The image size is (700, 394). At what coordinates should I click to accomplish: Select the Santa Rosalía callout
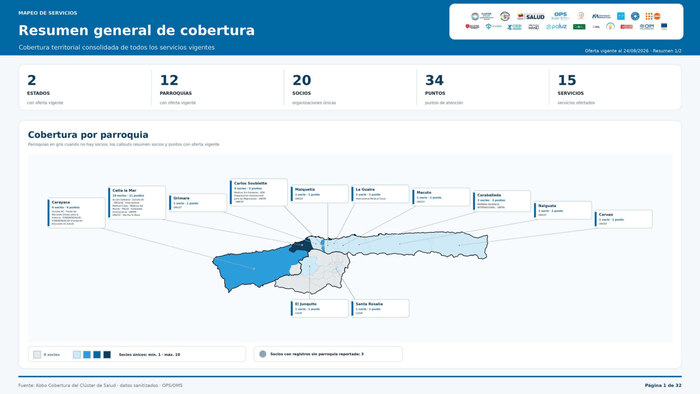[x=380, y=308]
